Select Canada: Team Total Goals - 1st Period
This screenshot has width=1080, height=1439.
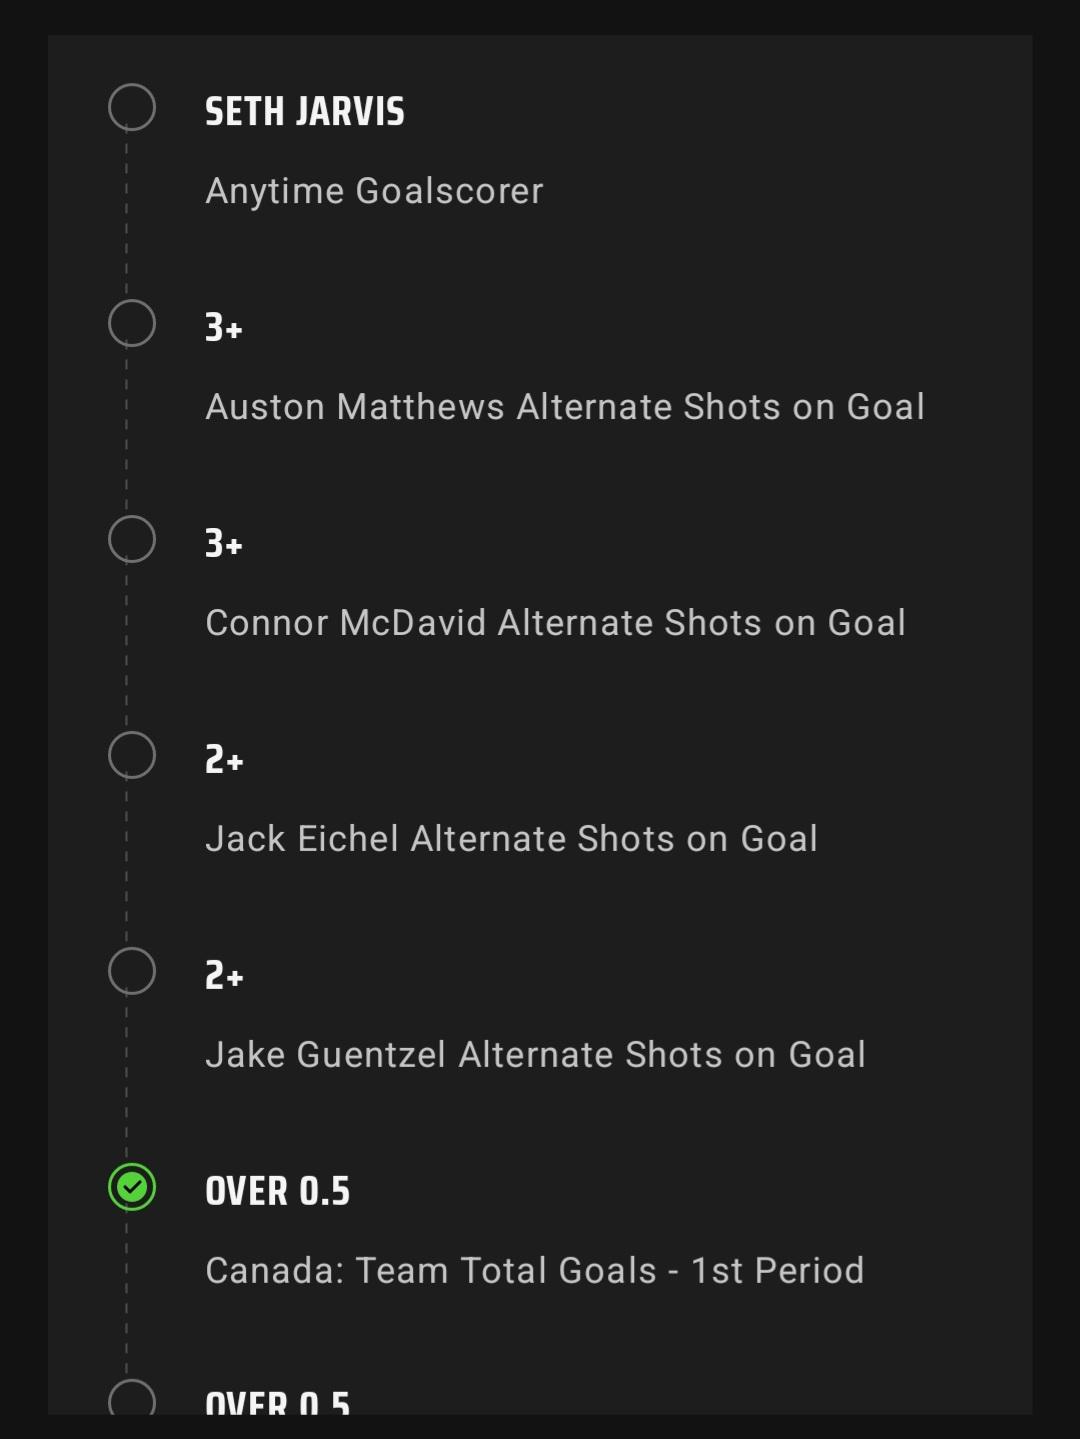[535, 1271]
